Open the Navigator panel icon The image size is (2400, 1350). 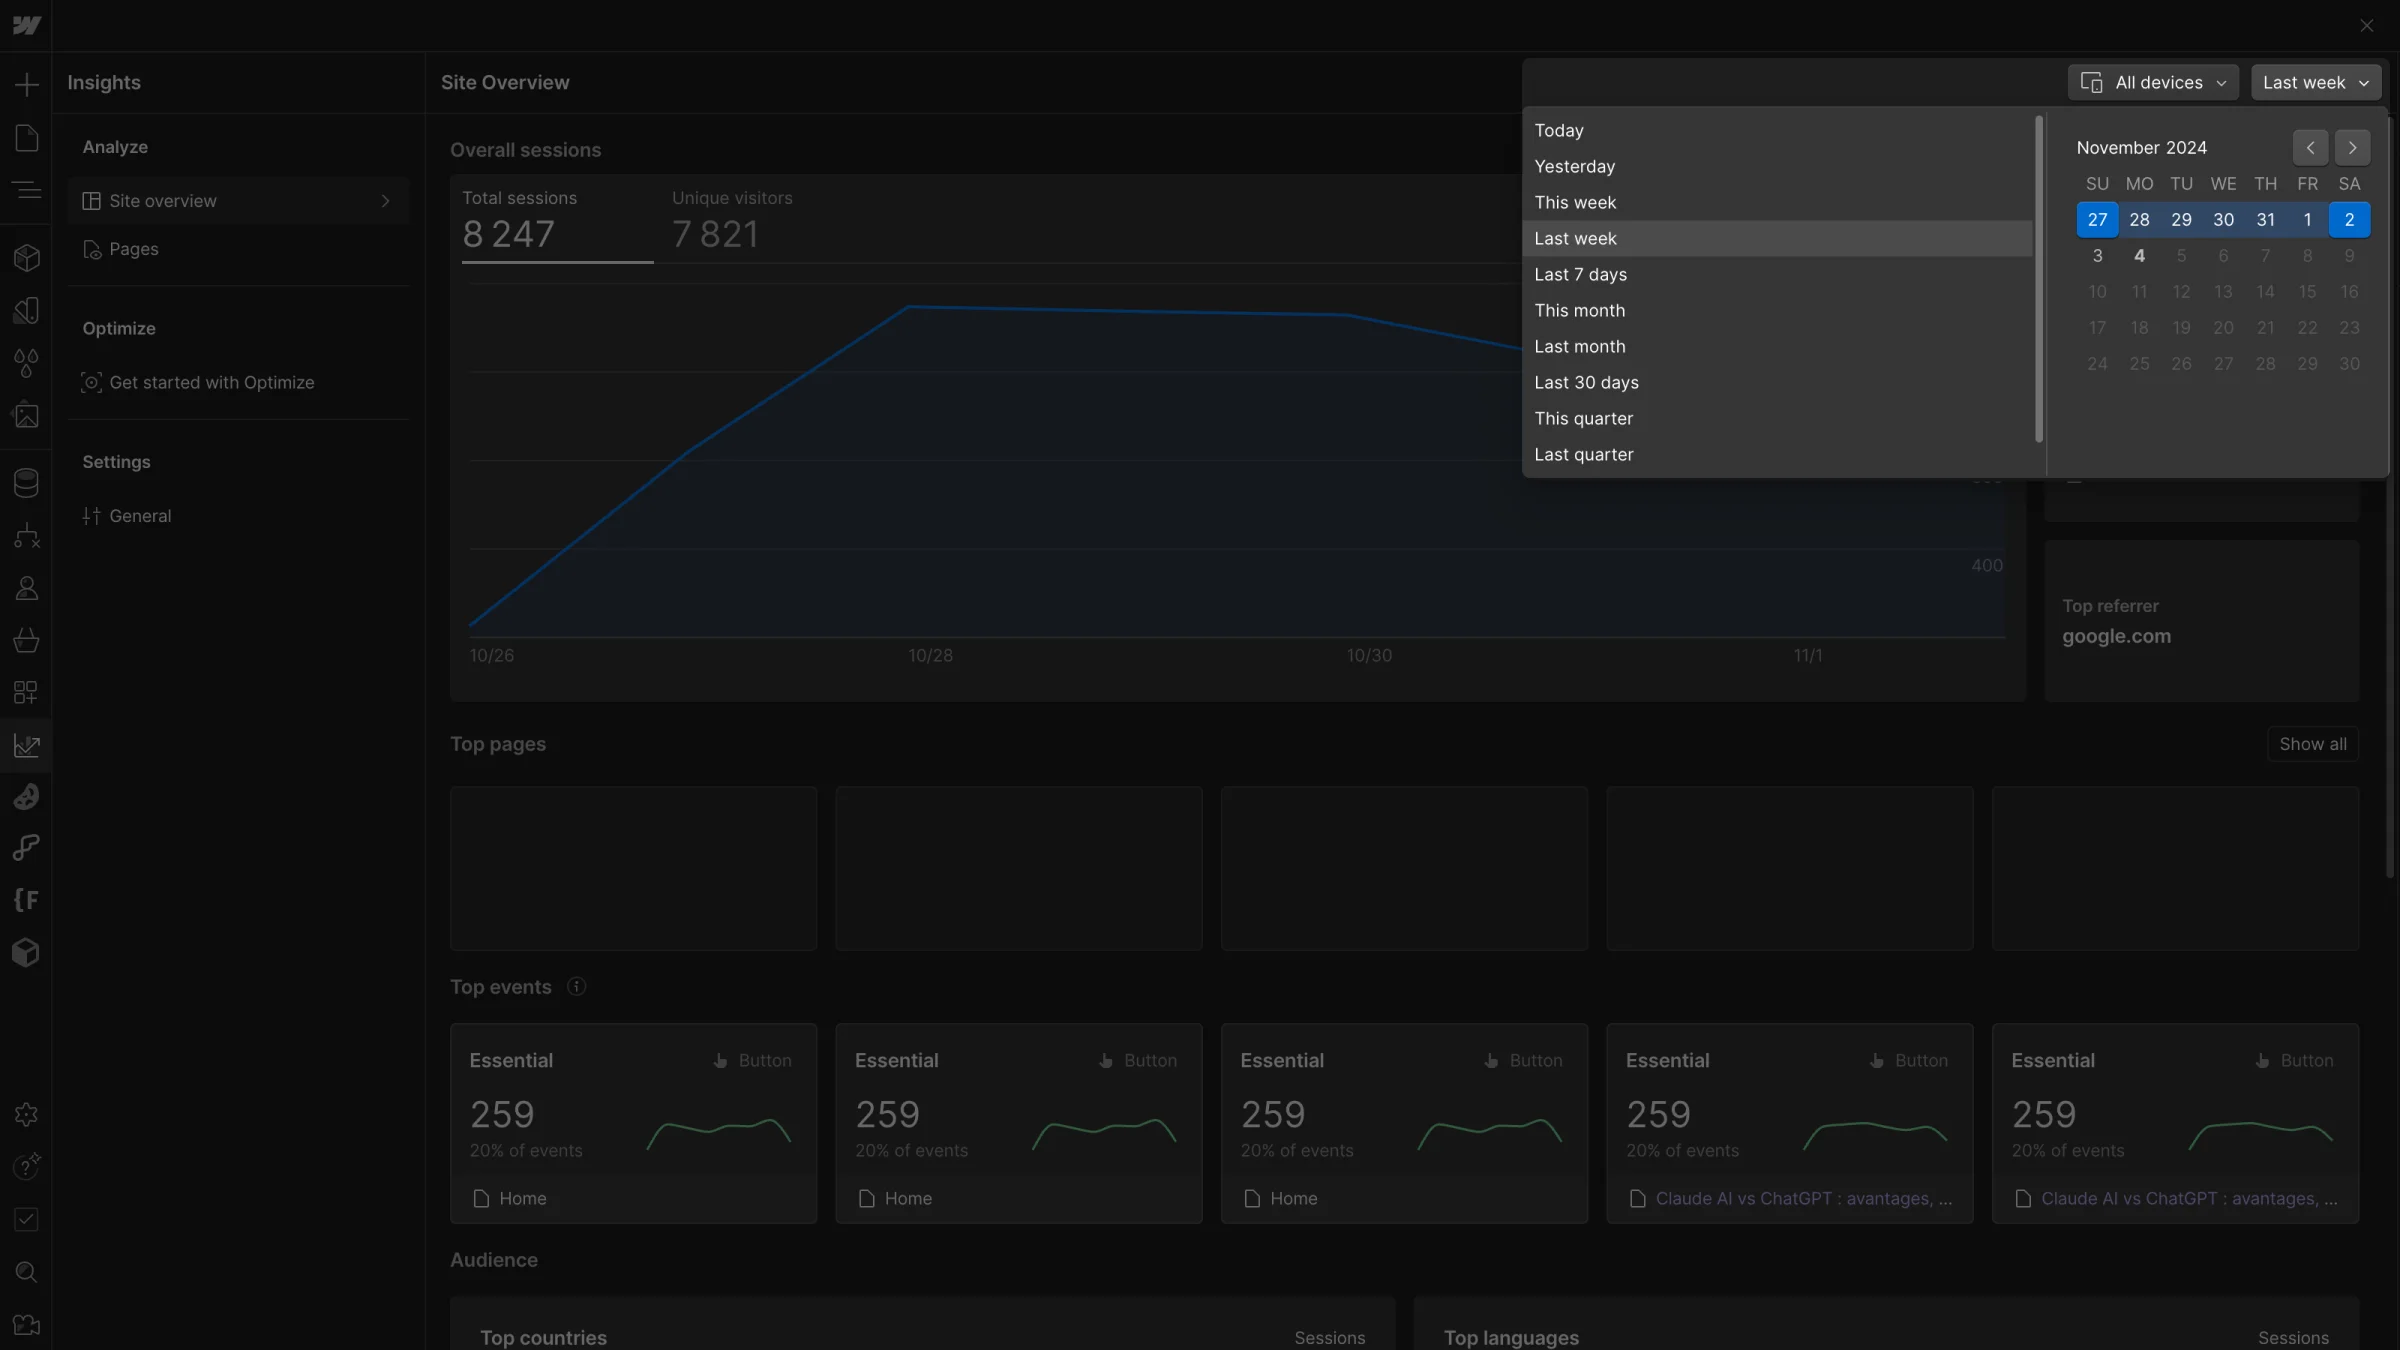pyautogui.click(x=26, y=190)
